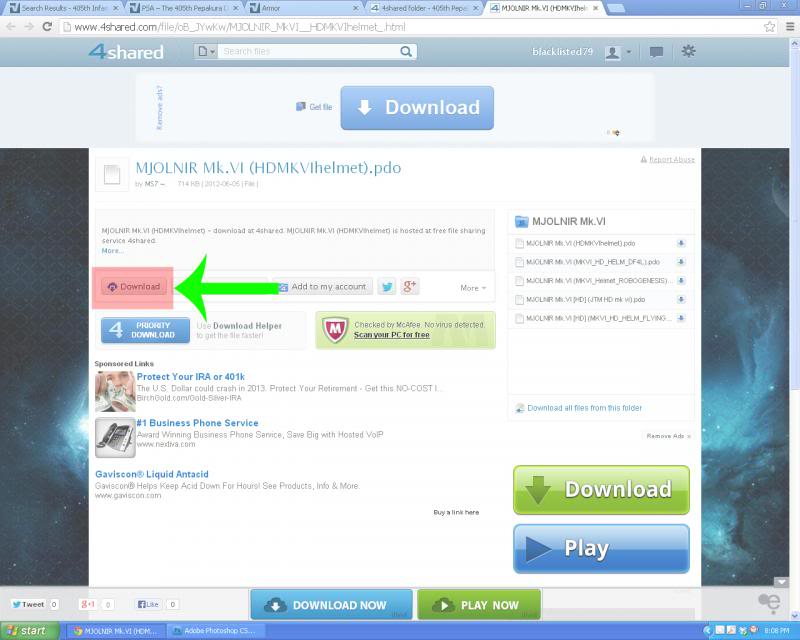Image resolution: width=800 pixels, height=640 pixels.
Task: Click the file type icon beside the title
Action: 112,175
